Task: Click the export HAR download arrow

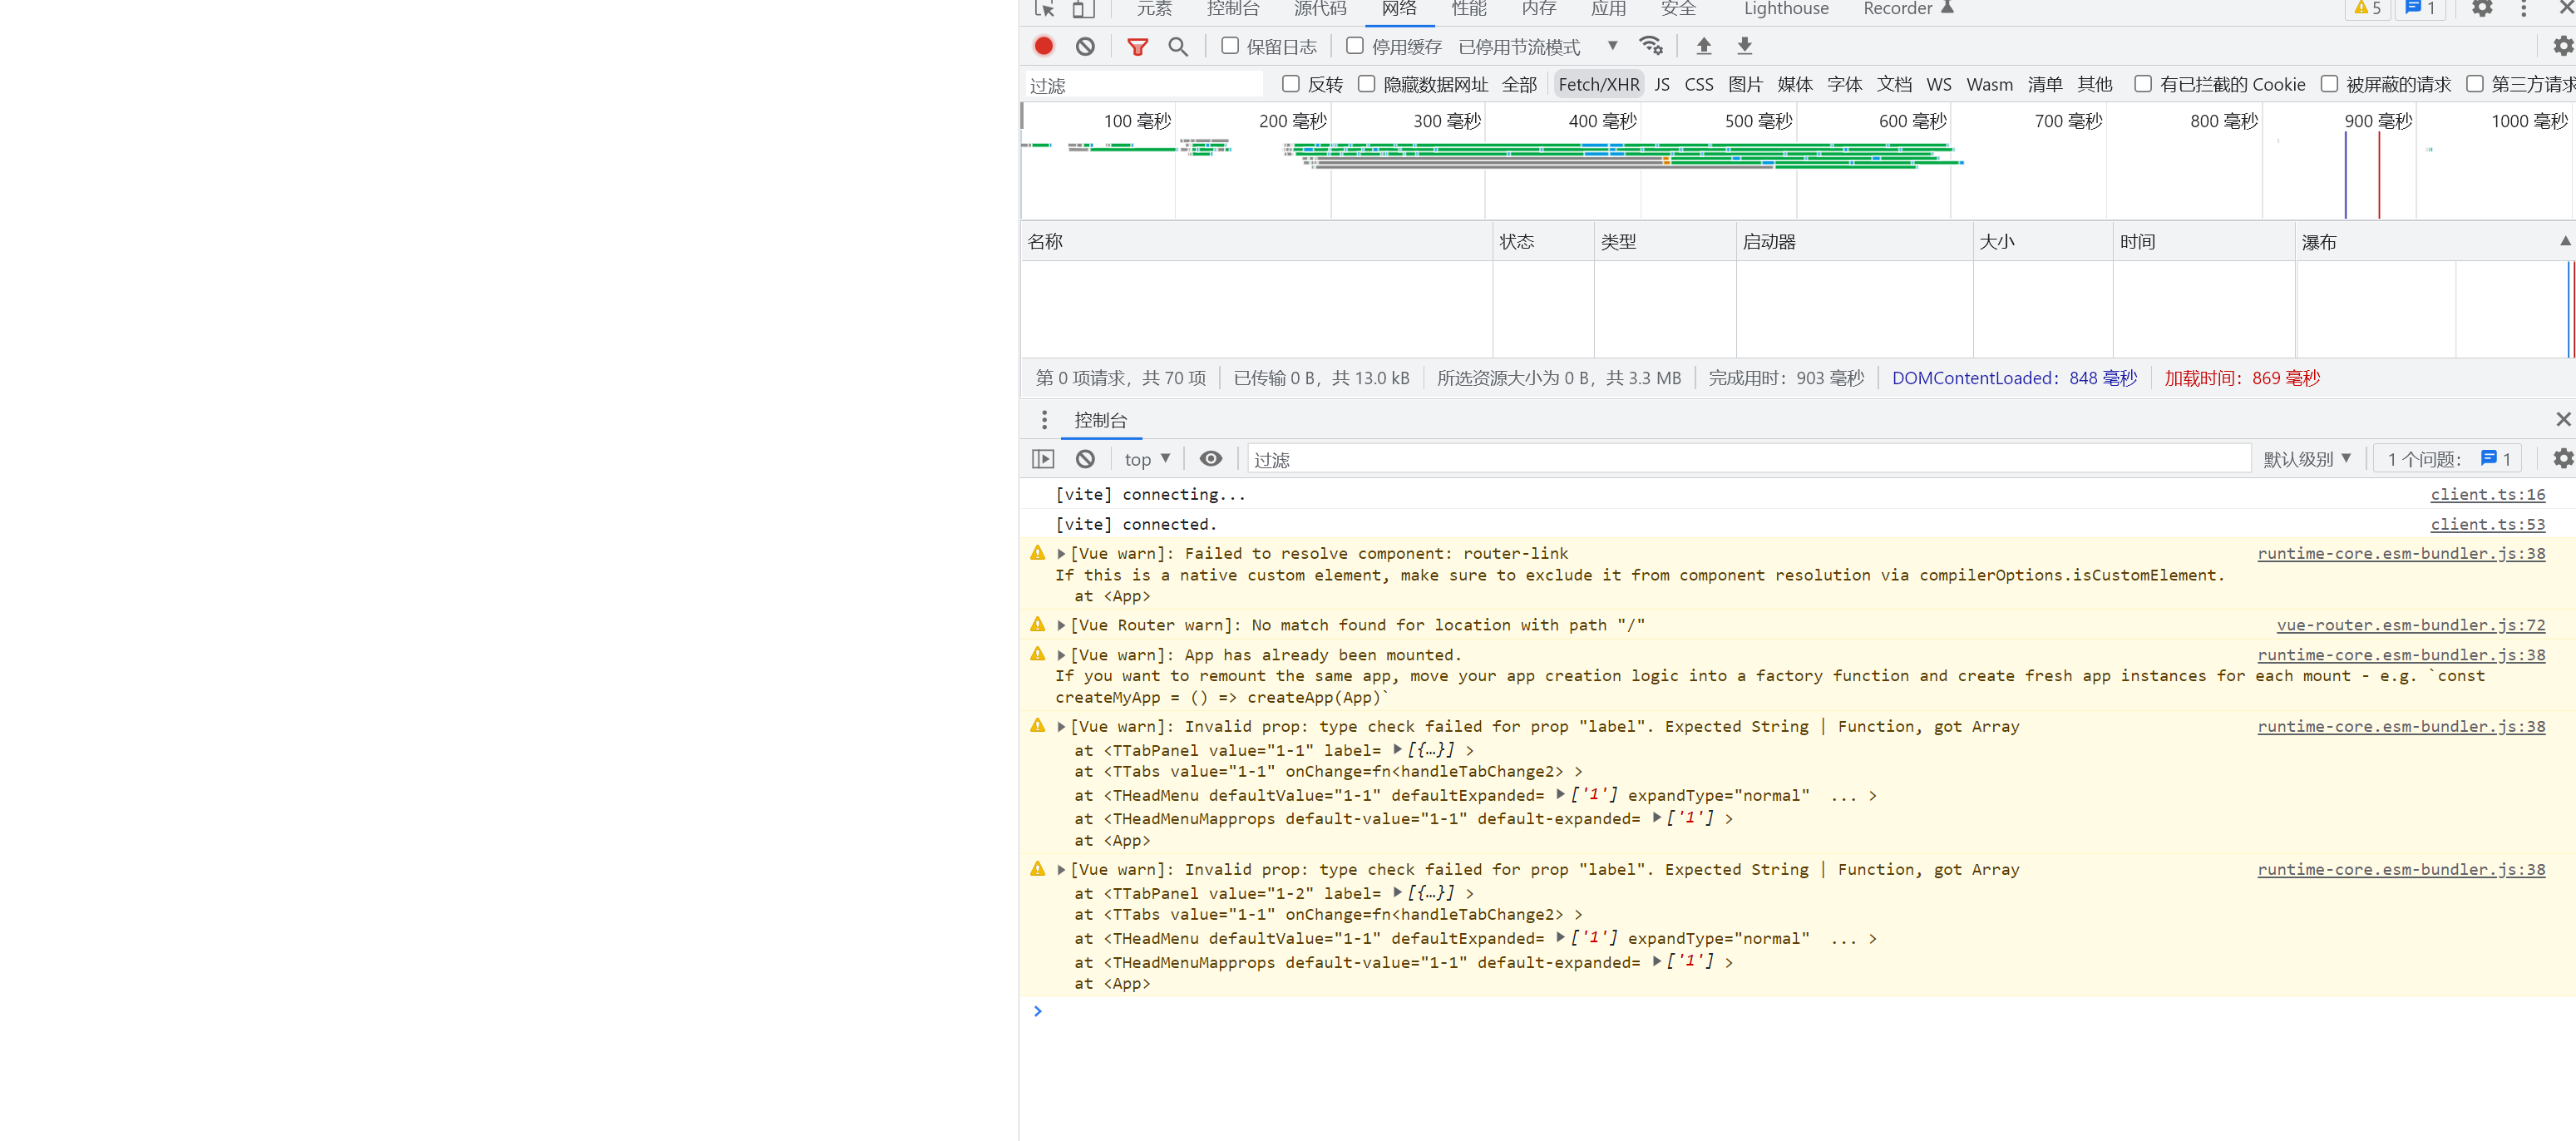Action: (1744, 46)
